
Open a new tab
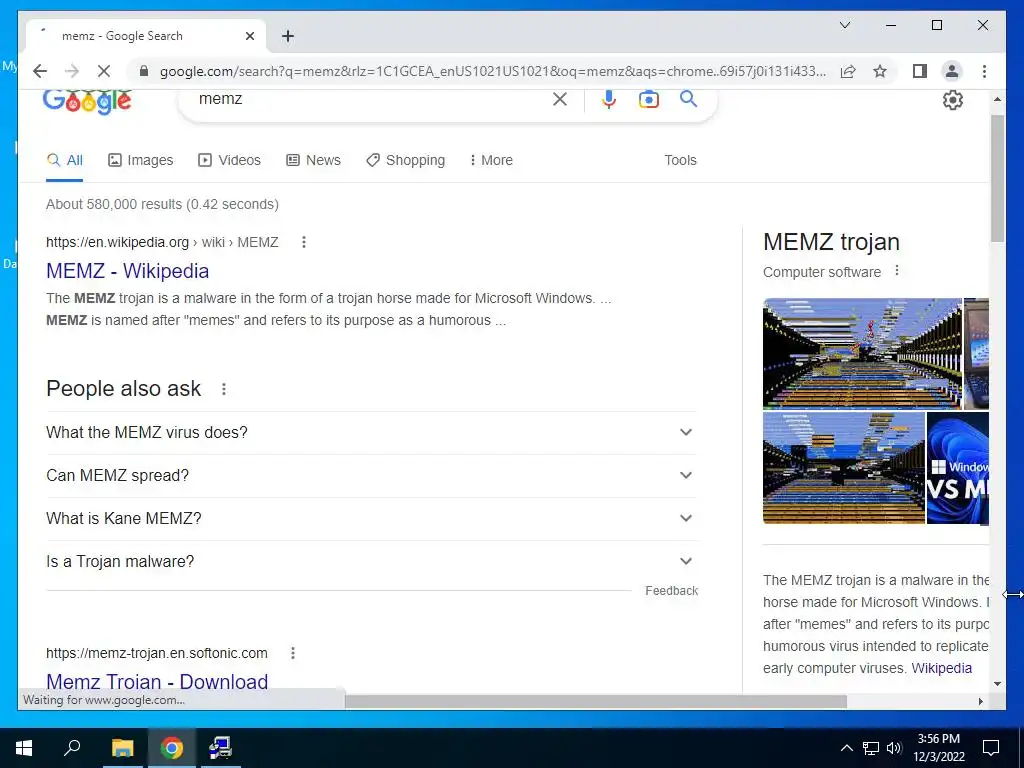pos(288,36)
